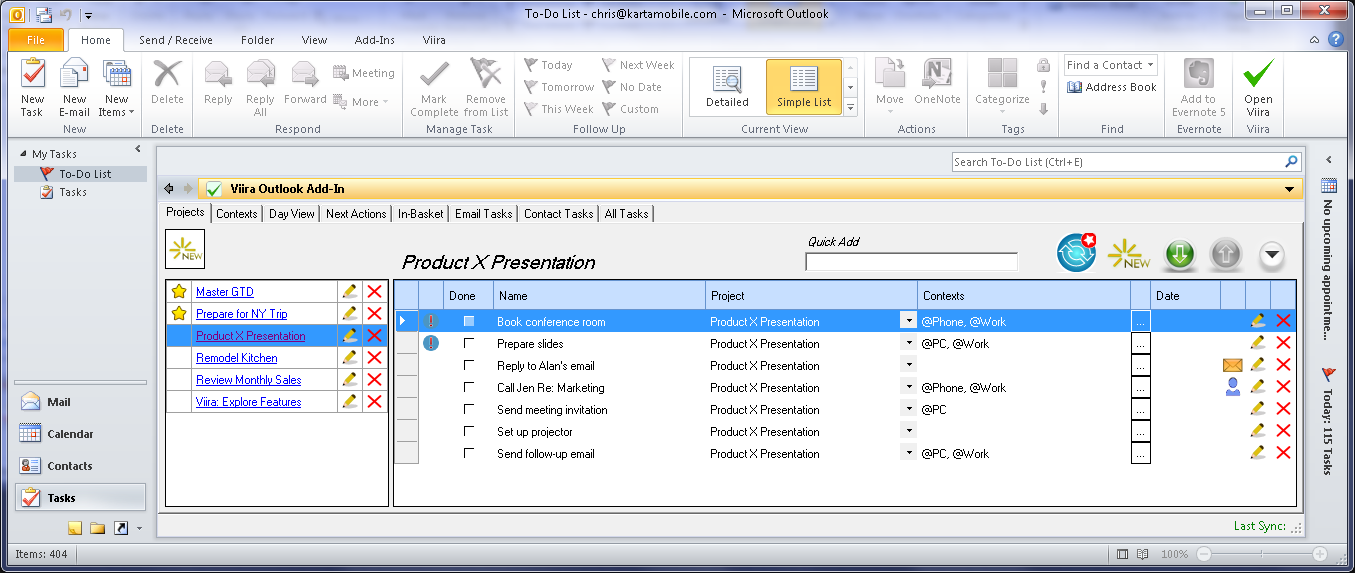The width and height of the screenshot is (1355, 573).
Task: Click the Help question mark icon
Action: pyautogui.click(x=1335, y=40)
